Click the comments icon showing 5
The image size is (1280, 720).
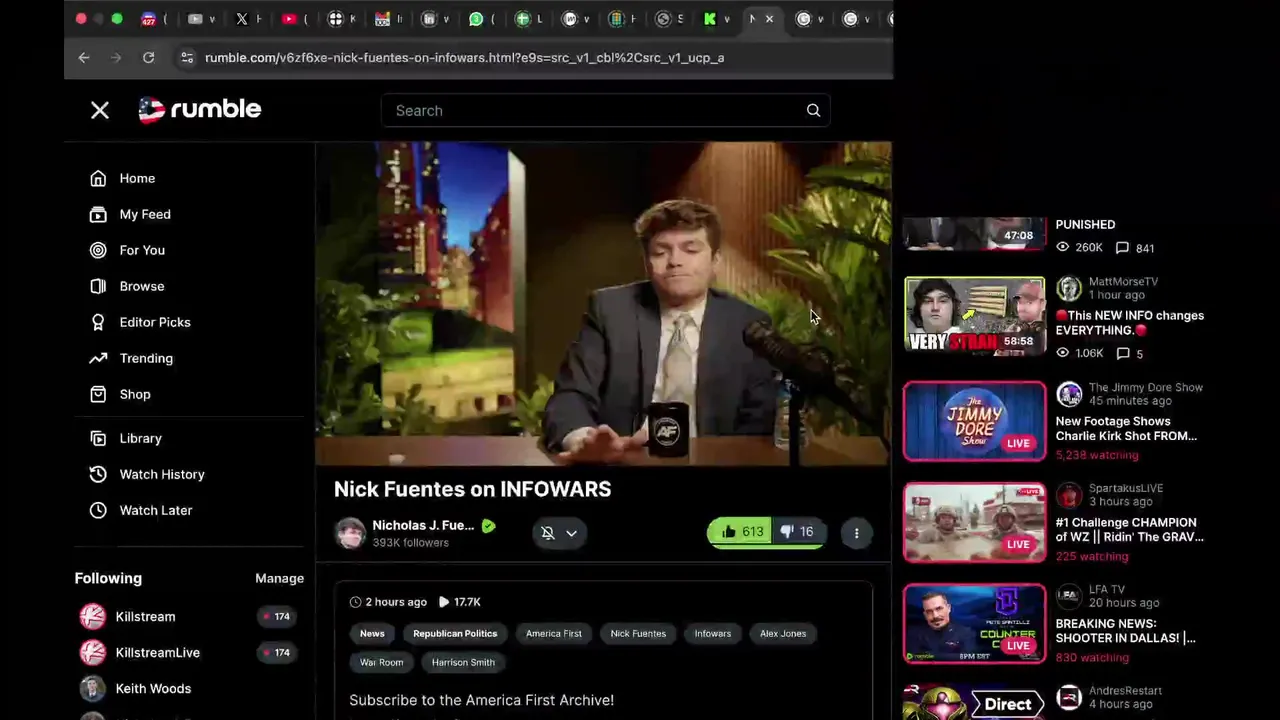(x=1122, y=353)
